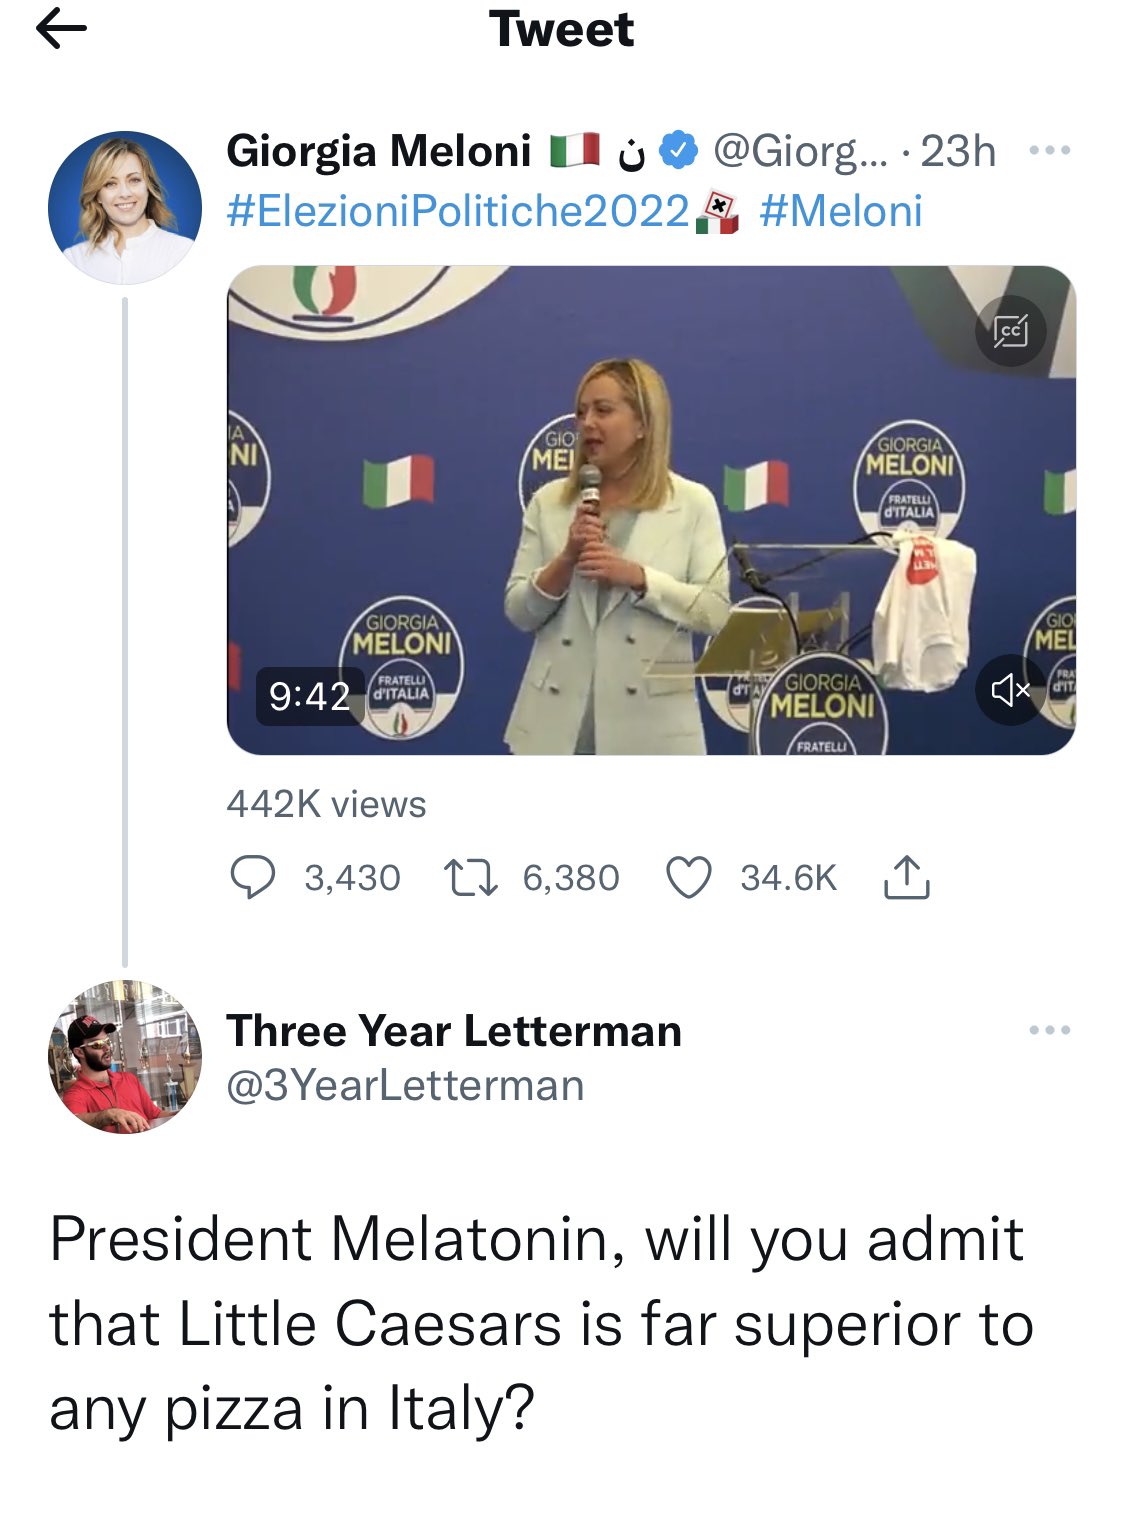Viewport: 1125px width, 1518px height.
Task: Unmute the video using the speaker icon
Action: click(x=1010, y=690)
